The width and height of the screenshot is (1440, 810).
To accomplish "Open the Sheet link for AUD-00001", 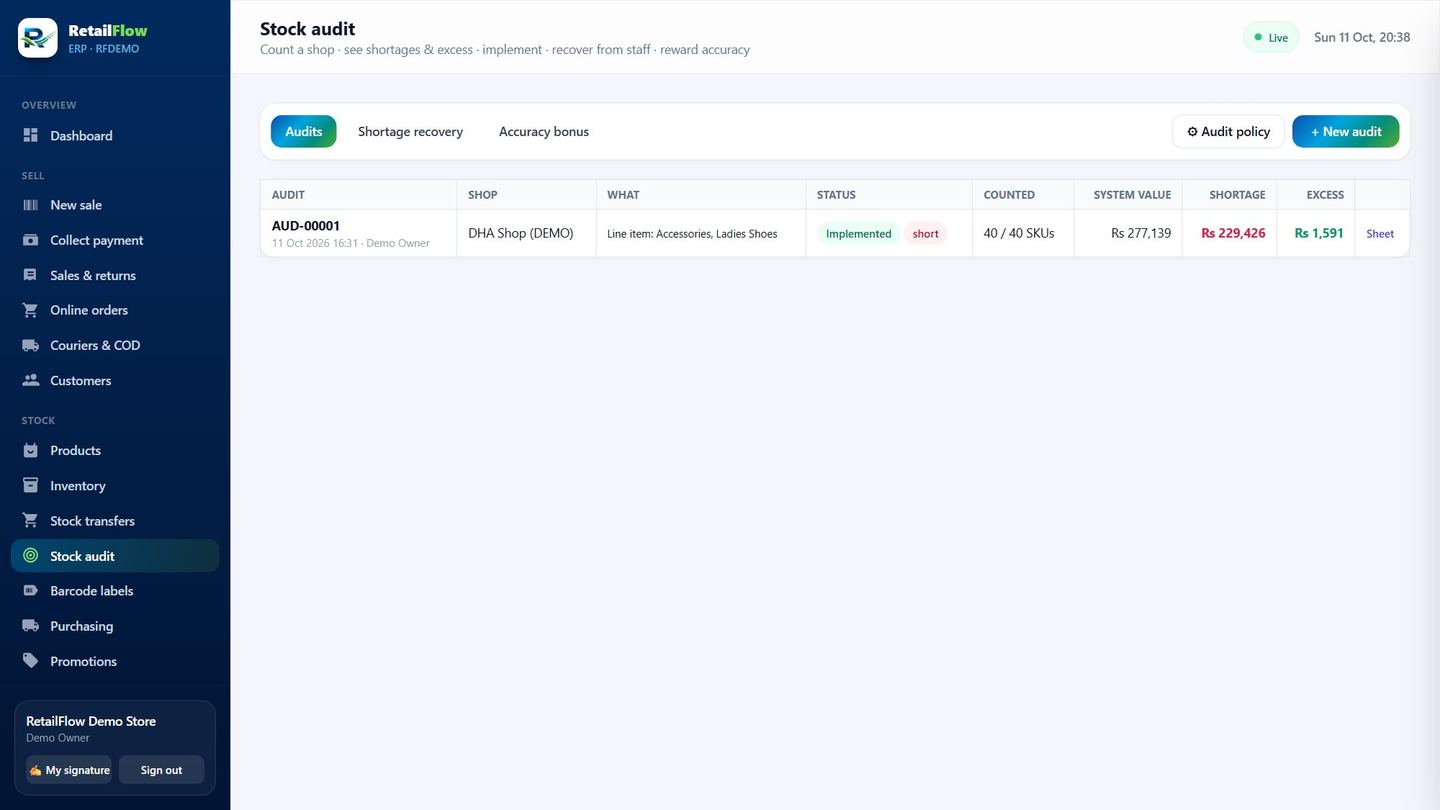I will click(x=1380, y=233).
